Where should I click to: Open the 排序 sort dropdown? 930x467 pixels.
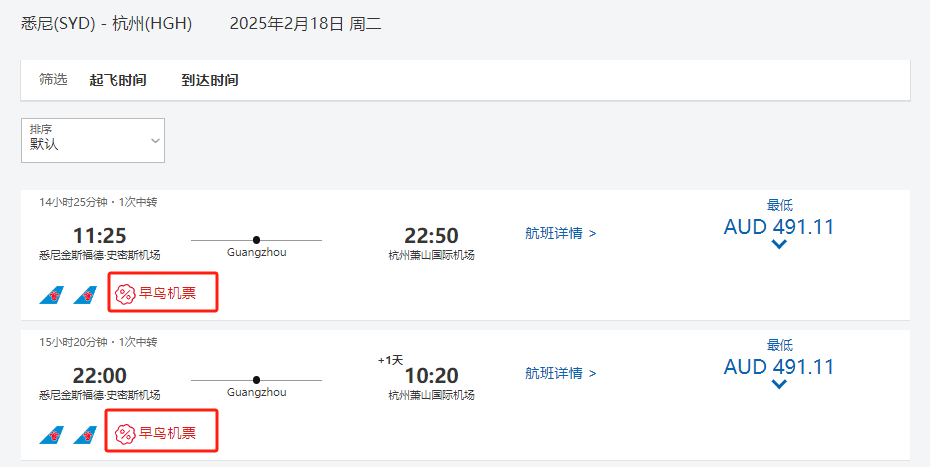[x=93, y=141]
